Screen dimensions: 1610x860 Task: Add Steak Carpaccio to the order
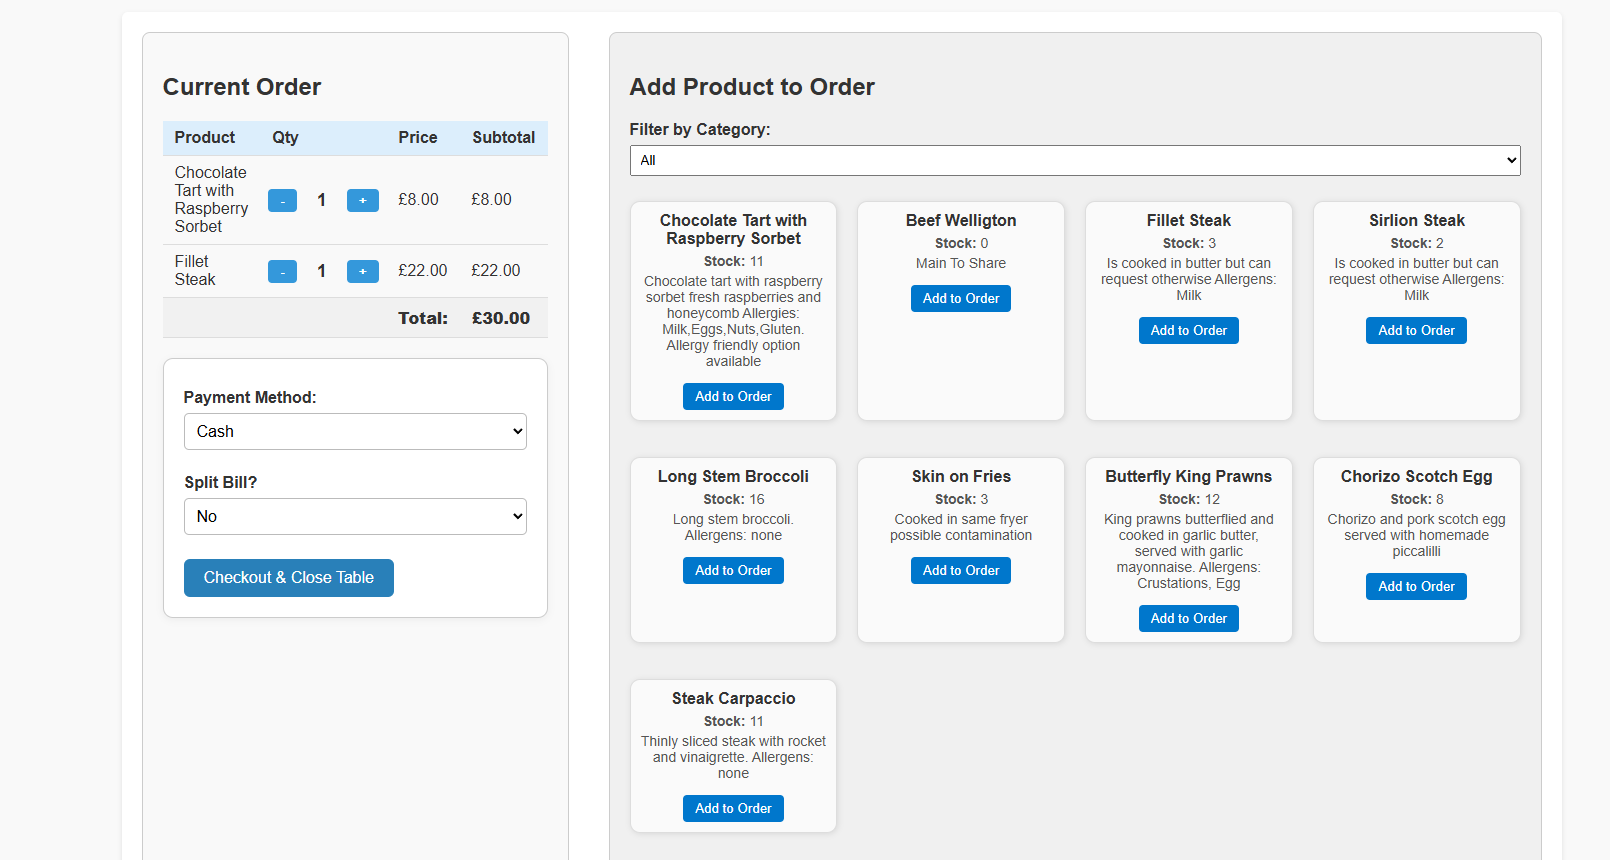733,809
